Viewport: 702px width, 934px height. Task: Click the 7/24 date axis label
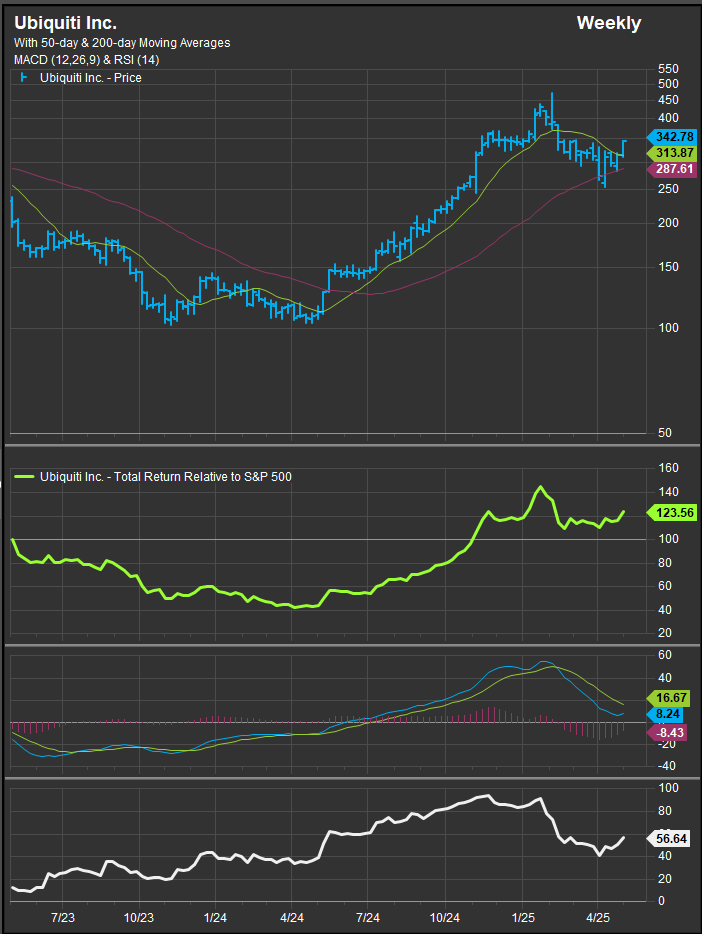[x=368, y=918]
